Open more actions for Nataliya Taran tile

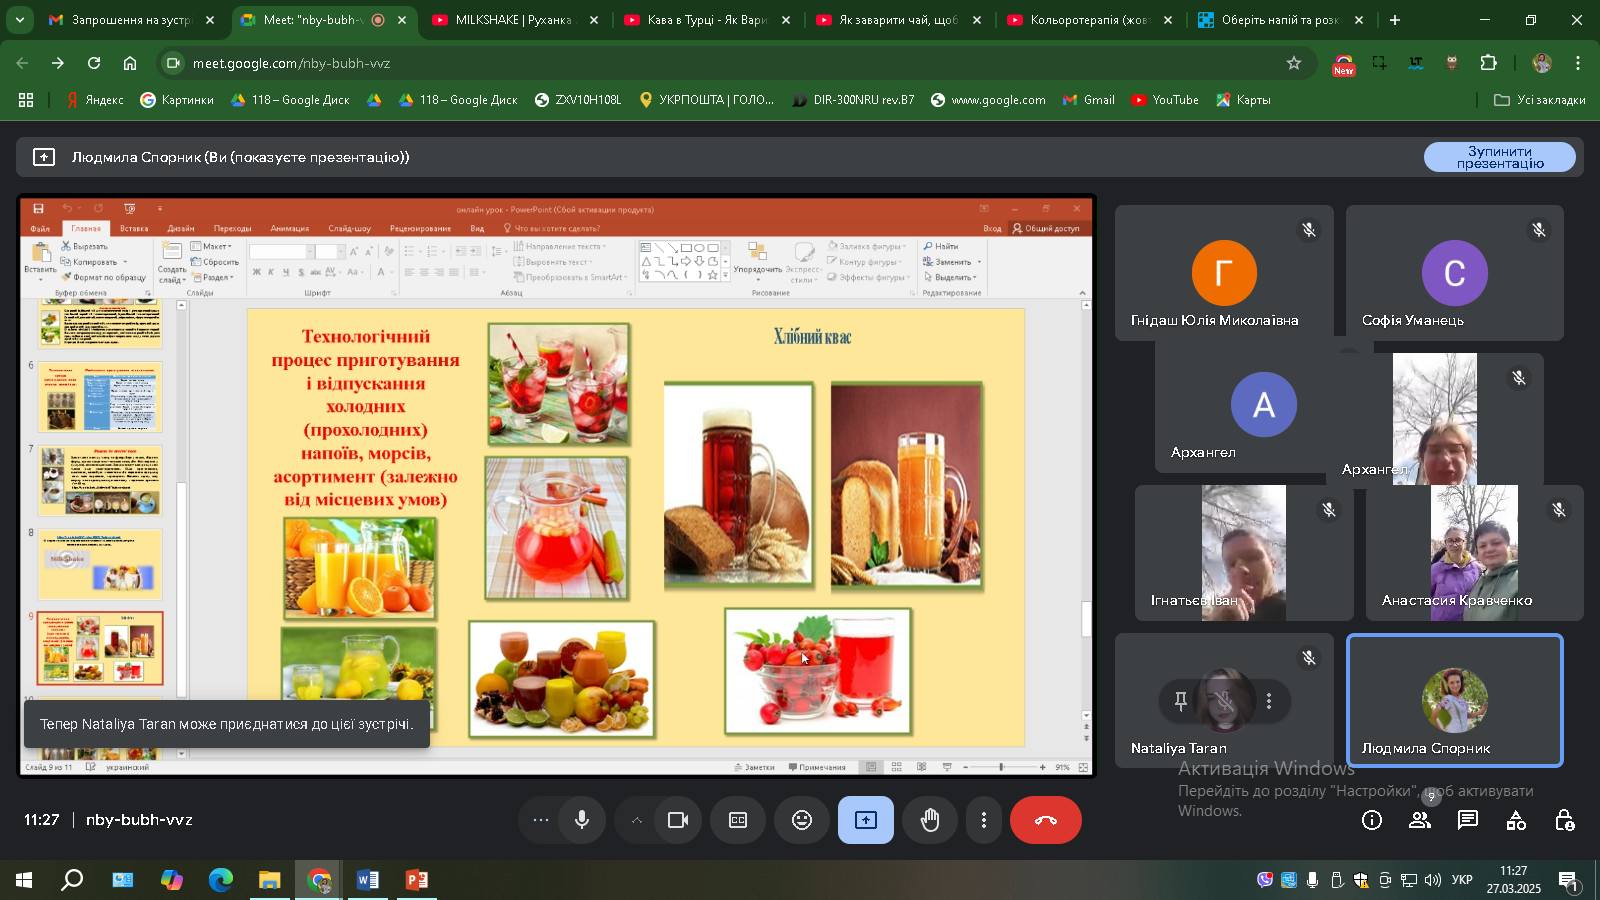(1269, 701)
